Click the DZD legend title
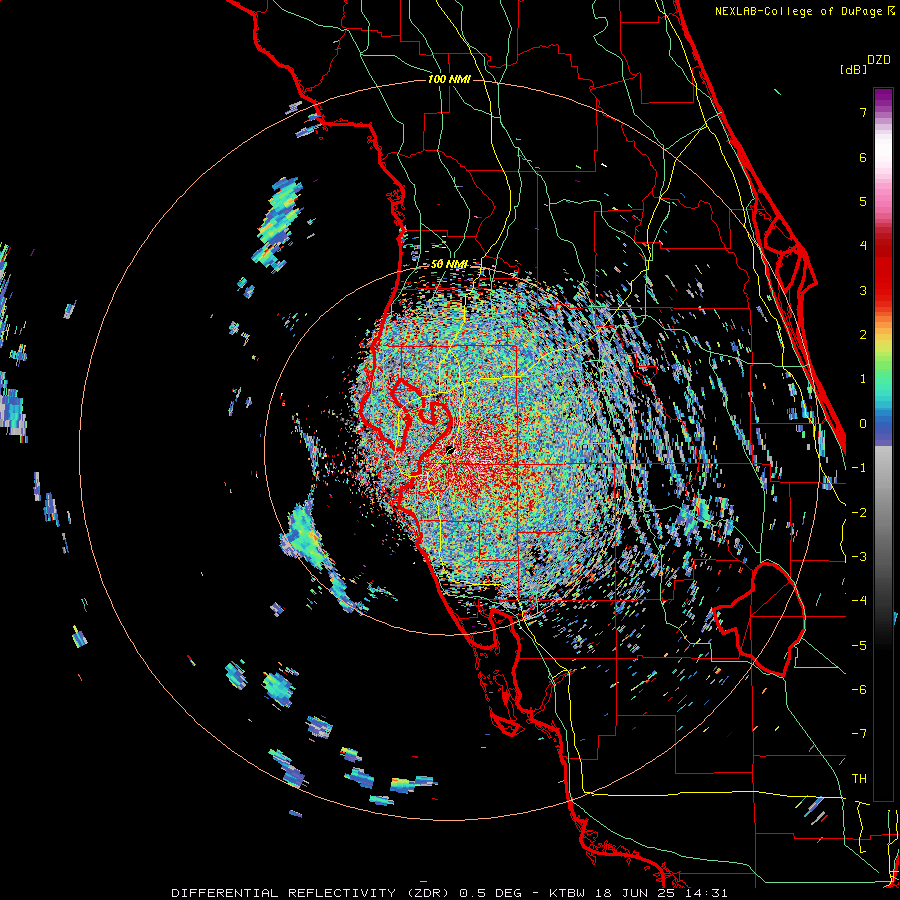This screenshot has width=900, height=900. pos(879,60)
